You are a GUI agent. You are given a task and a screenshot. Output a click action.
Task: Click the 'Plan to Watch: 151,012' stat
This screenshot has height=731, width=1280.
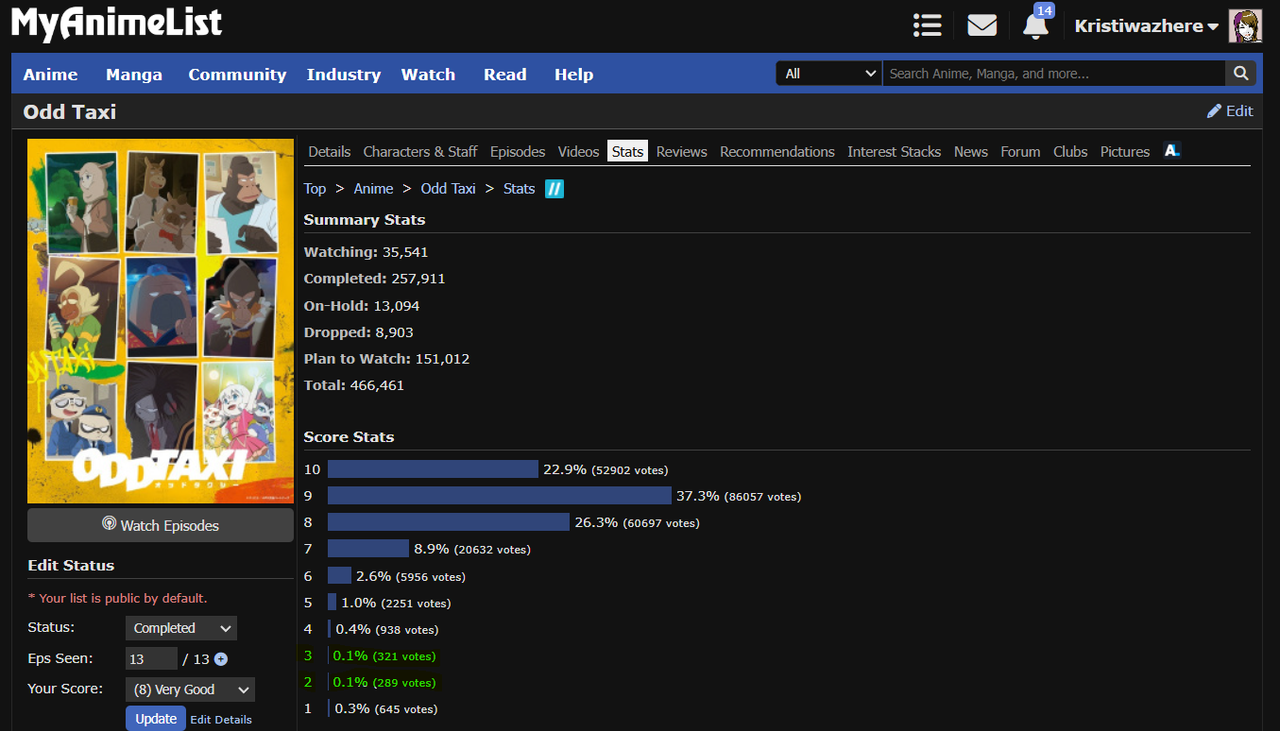[x=387, y=359]
